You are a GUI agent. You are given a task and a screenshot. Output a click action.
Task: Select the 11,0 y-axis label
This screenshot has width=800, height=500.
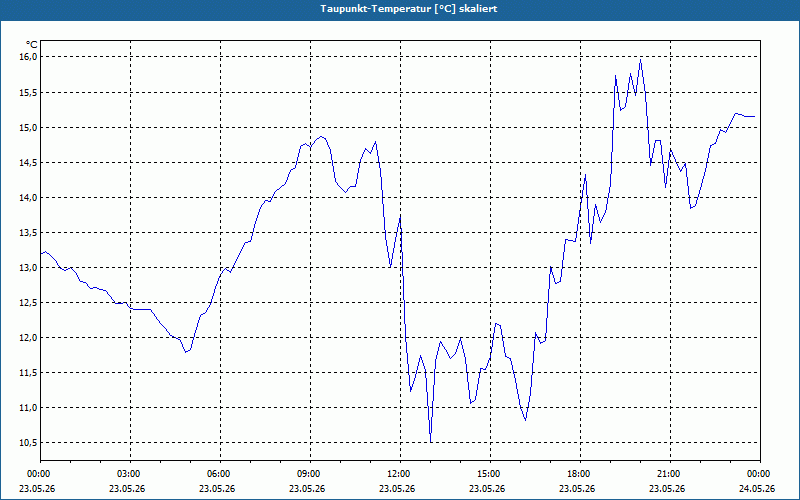[29, 408]
